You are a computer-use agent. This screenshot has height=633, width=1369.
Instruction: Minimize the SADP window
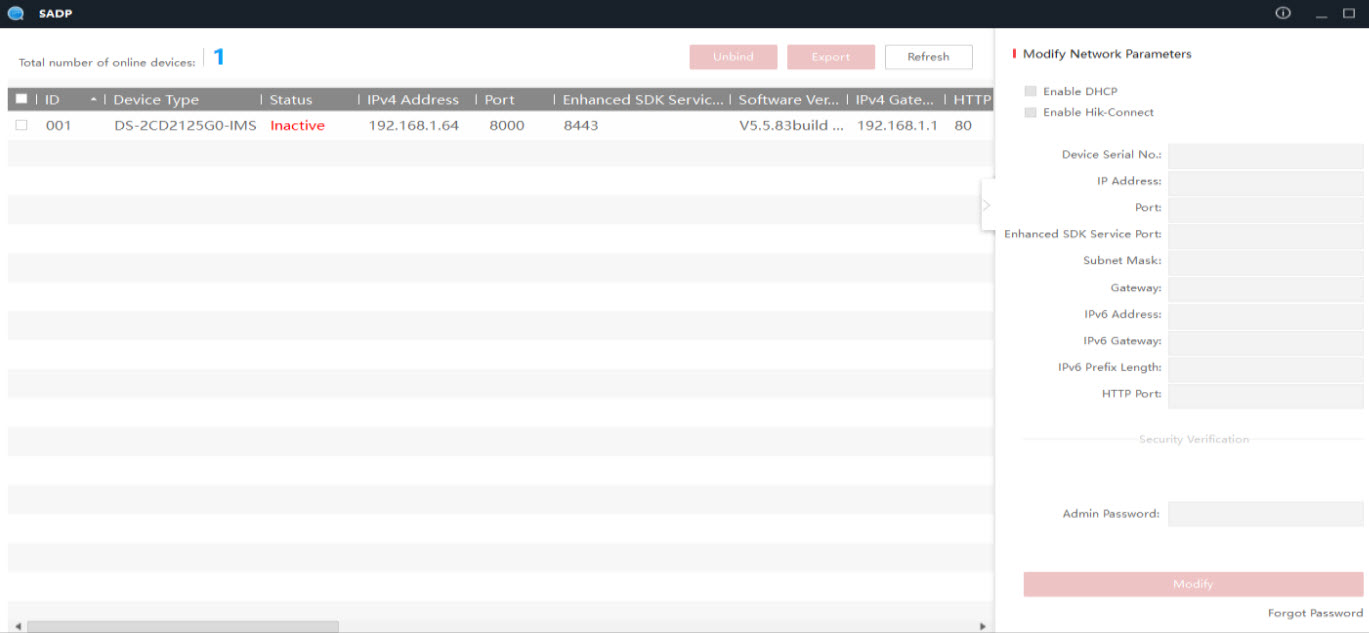pos(1321,14)
